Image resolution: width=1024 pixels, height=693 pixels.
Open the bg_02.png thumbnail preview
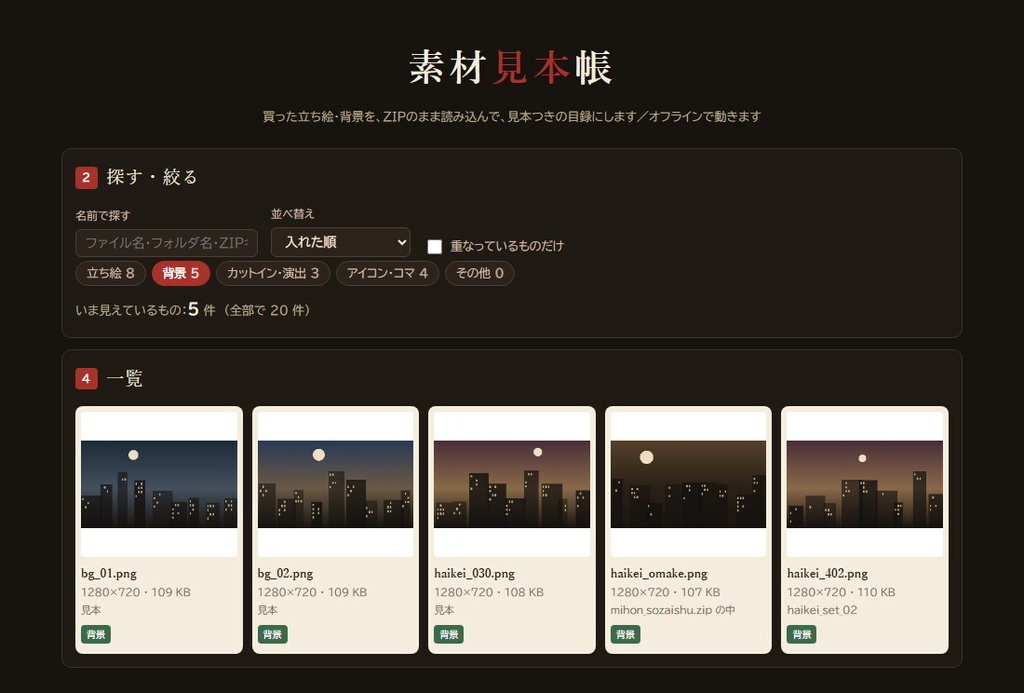(336, 484)
